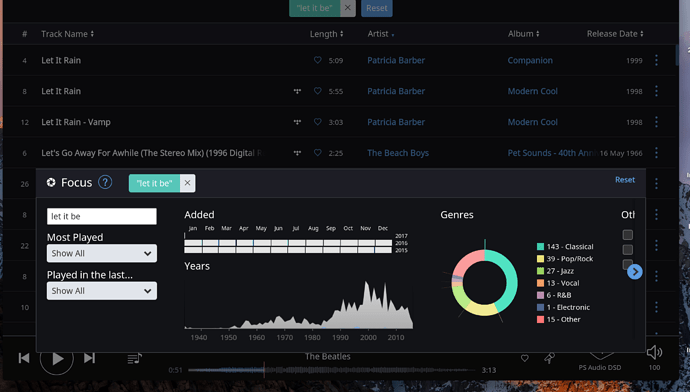Image resolution: width=690 pixels, height=392 pixels.
Task: Click the Reset link in the Focus panel
Action: [x=625, y=180]
